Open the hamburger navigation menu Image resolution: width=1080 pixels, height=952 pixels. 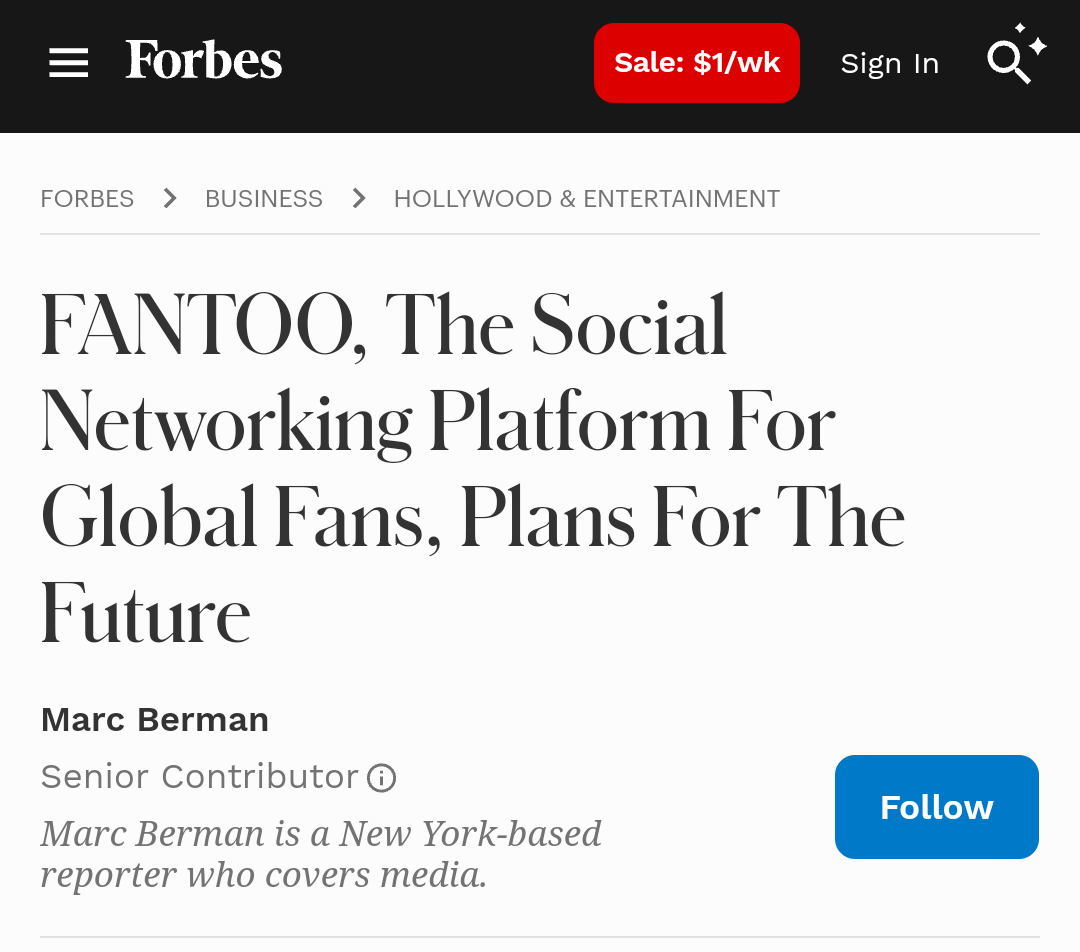click(x=68, y=63)
